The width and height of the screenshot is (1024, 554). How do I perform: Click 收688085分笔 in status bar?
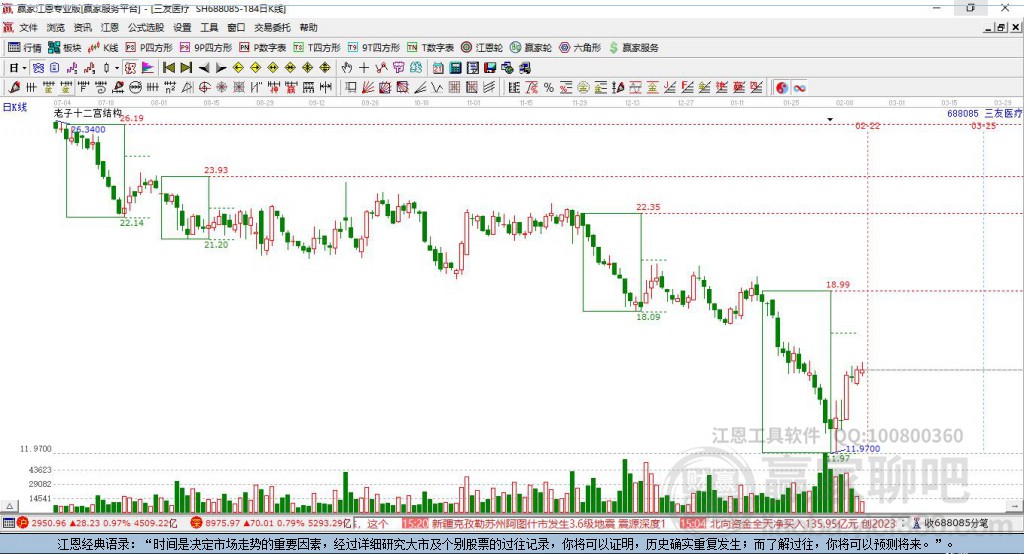955,523
